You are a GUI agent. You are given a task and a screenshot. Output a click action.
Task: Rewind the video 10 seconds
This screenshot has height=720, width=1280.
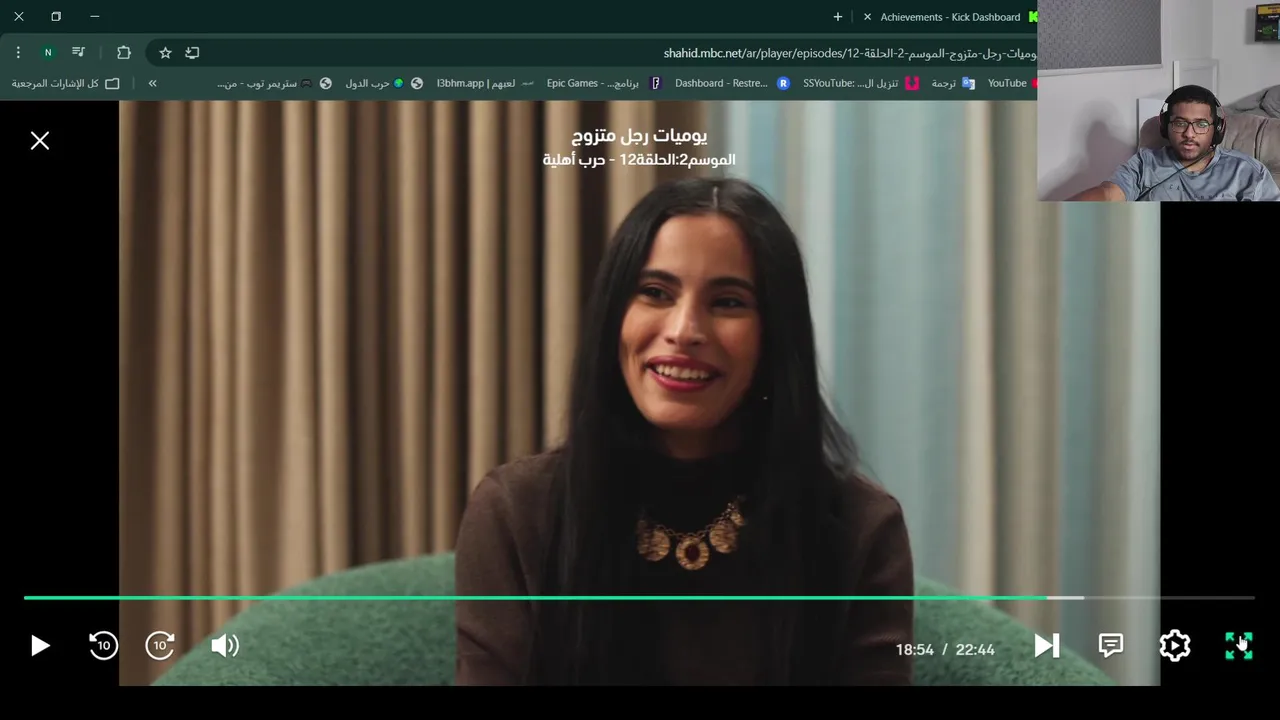[103, 646]
